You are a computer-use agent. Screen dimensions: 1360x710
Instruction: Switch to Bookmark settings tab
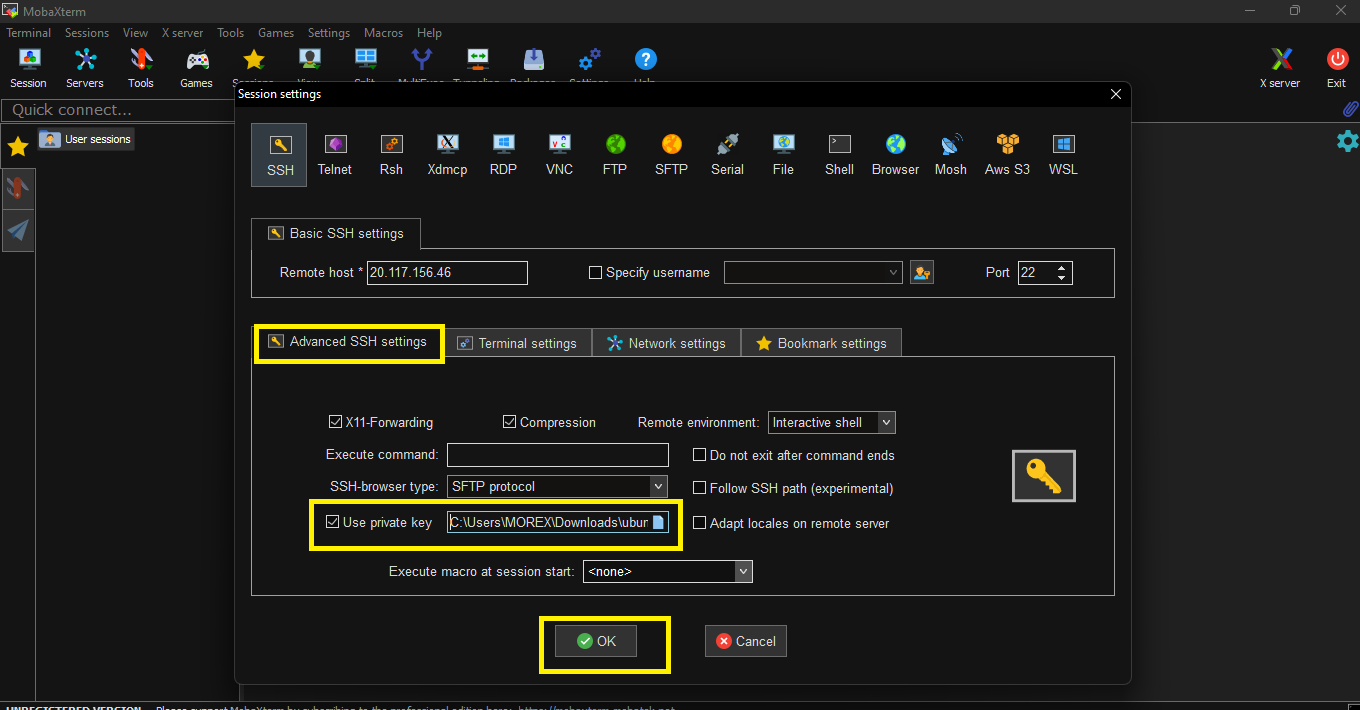[821, 343]
